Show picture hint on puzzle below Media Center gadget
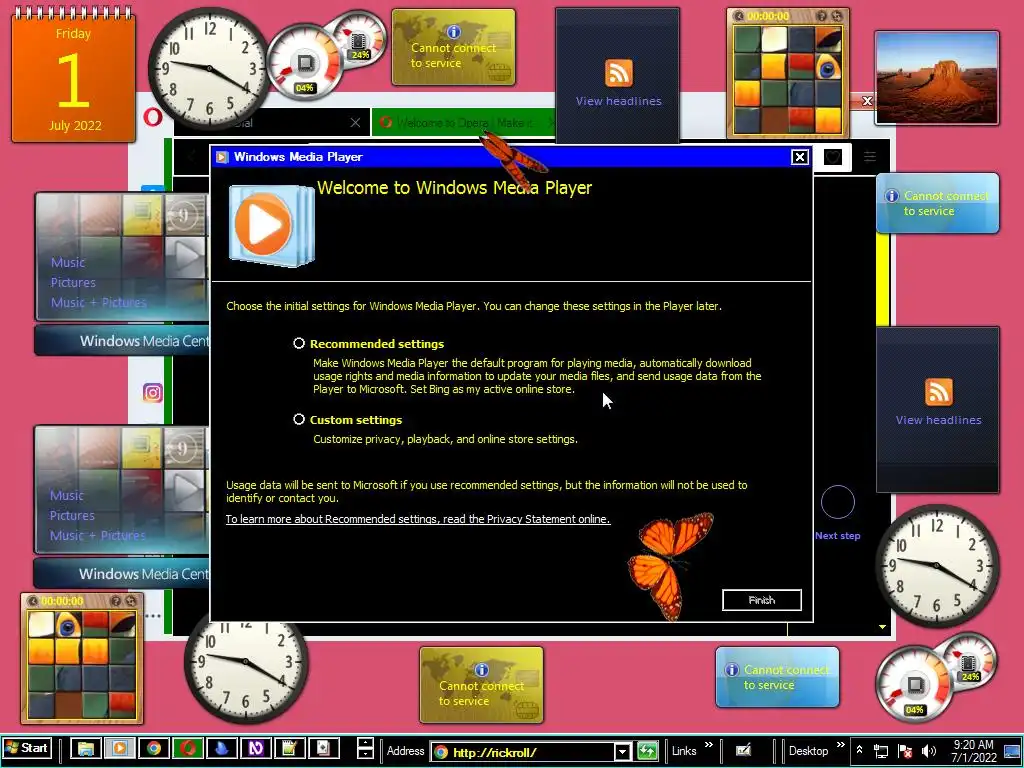The height and width of the screenshot is (768, 1024). [x=116, y=601]
